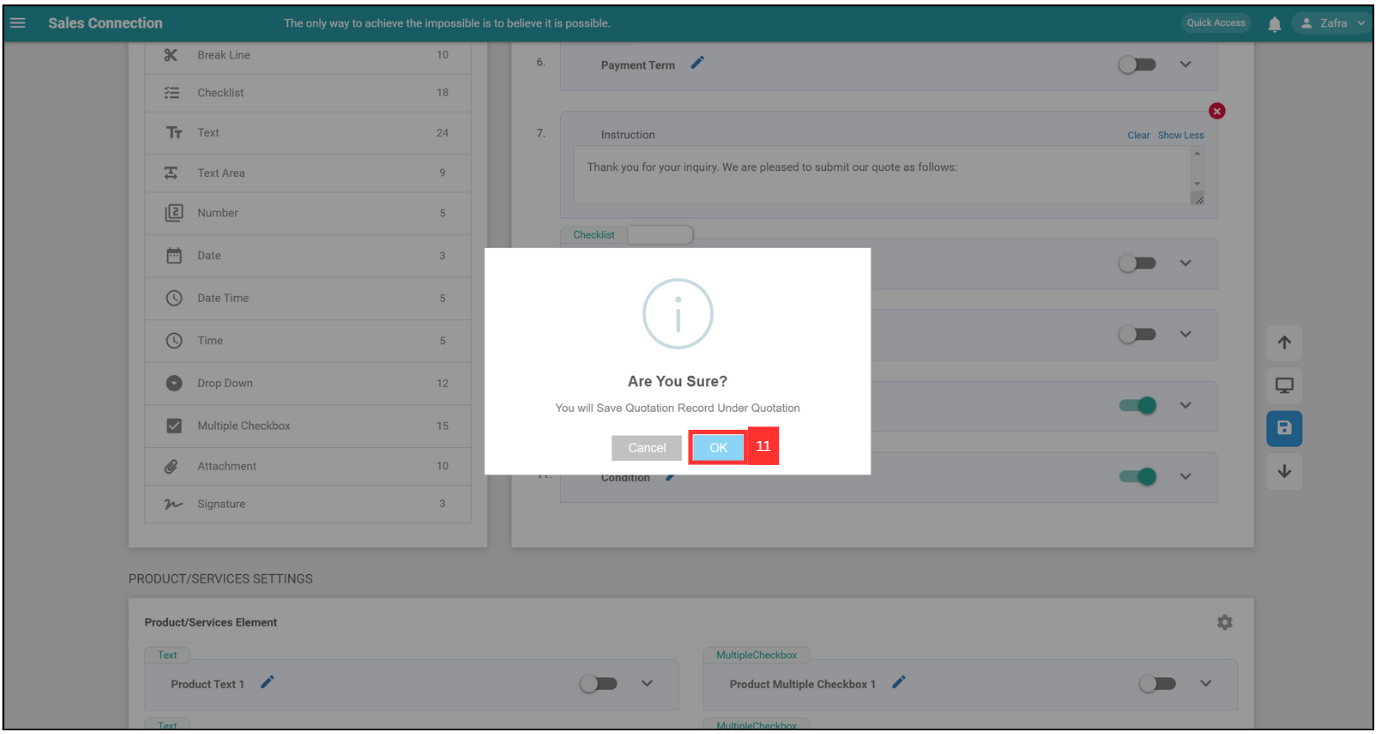Click the Text element icon
This screenshot has width=1379, height=734.
(x=173, y=133)
